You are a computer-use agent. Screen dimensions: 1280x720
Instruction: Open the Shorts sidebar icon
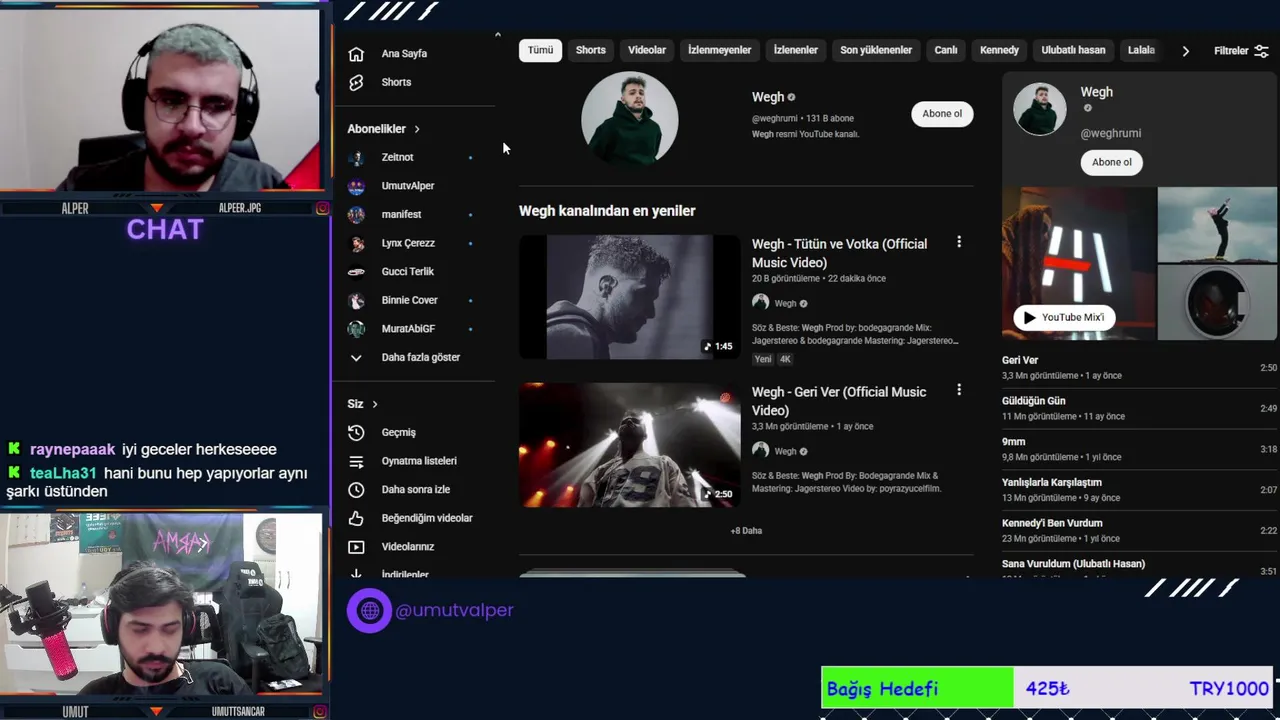356,82
